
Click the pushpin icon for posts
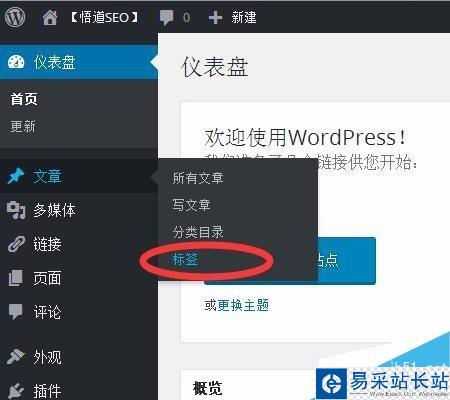click(x=16, y=176)
